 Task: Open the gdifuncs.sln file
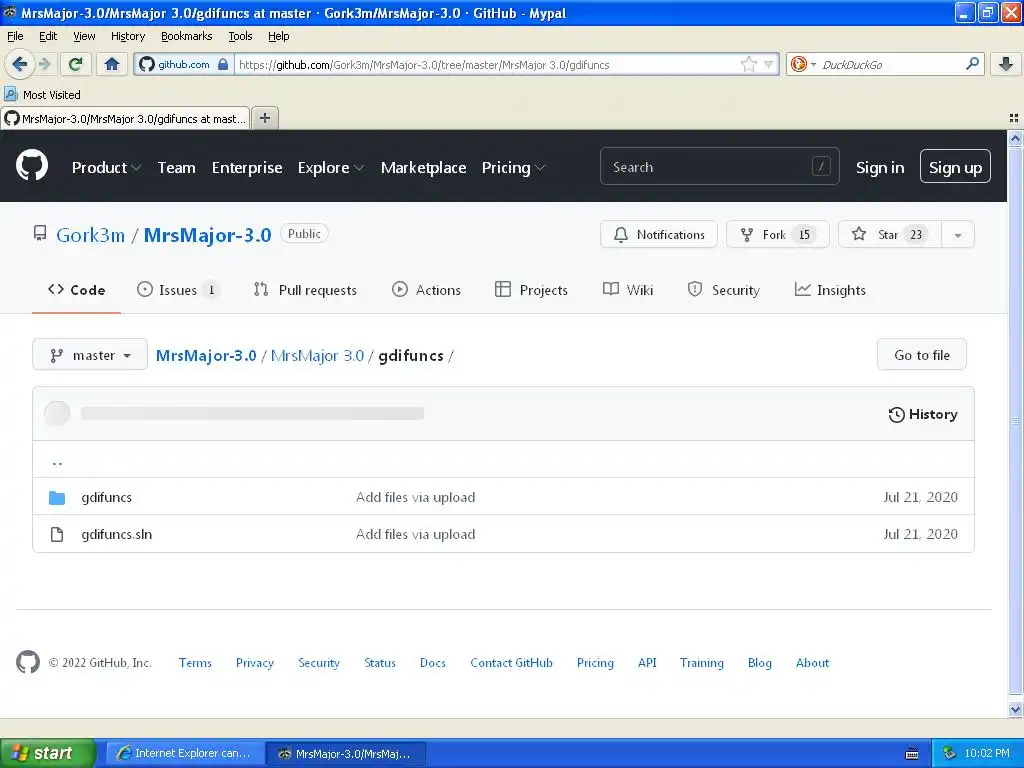[117, 534]
